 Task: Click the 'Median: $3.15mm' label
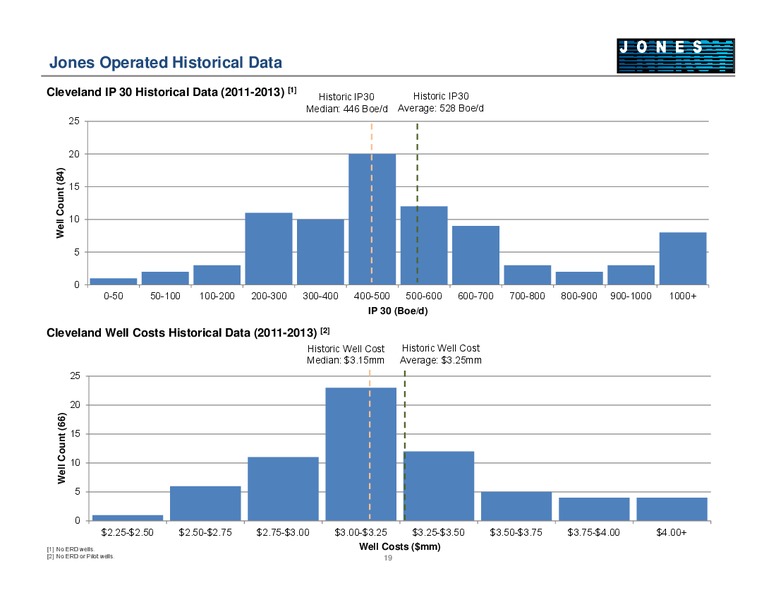345,360
